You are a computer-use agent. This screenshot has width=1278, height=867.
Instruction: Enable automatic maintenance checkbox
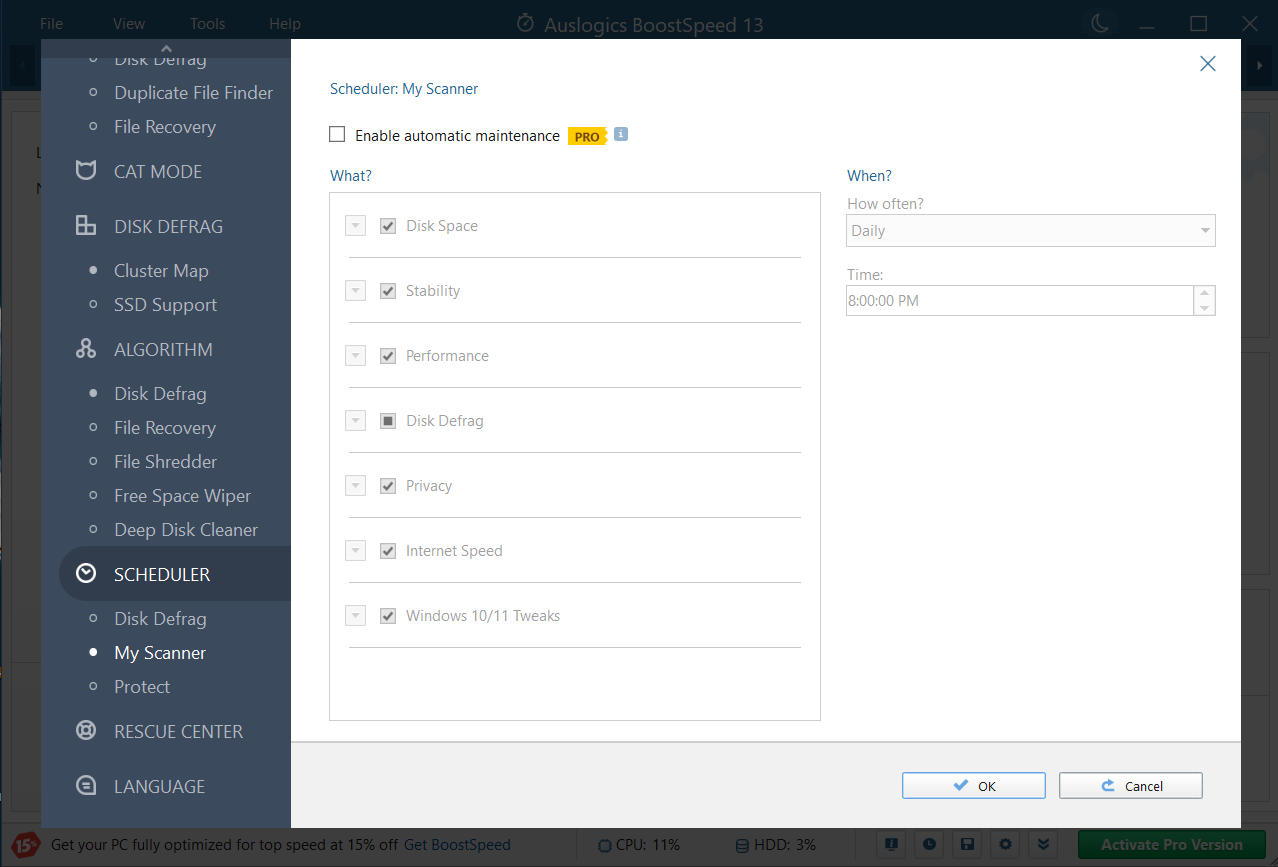tap(337, 134)
